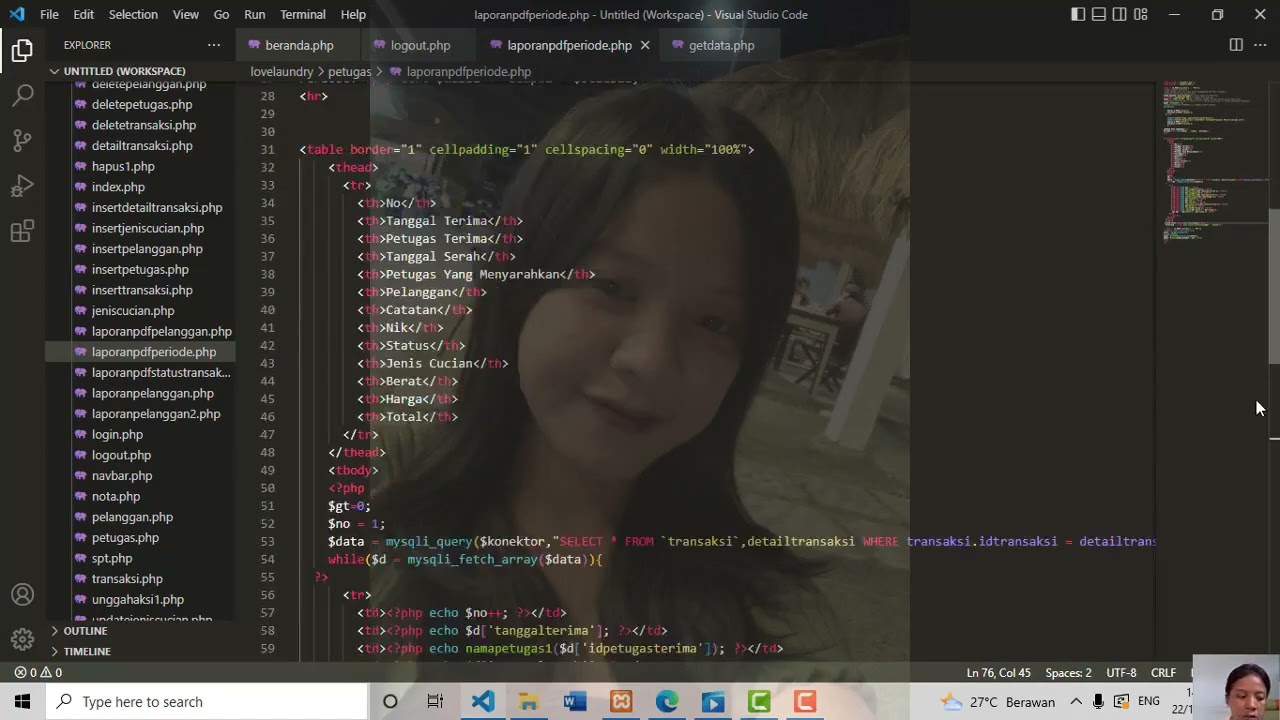Click editor vertical scrollbar thumb
The height and width of the screenshot is (720, 1280).
(1273, 287)
